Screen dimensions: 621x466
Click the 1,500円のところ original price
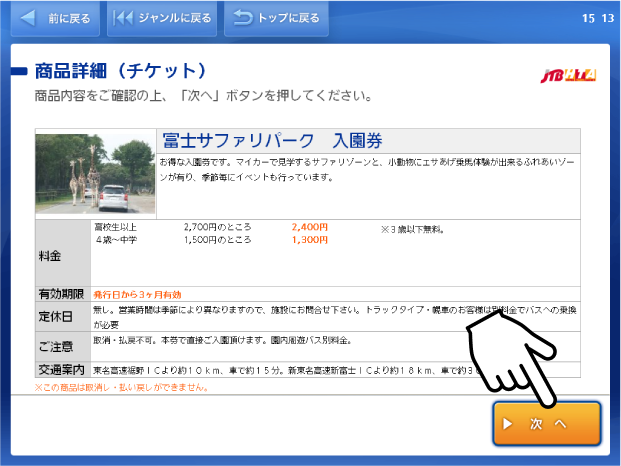click(217, 240)
